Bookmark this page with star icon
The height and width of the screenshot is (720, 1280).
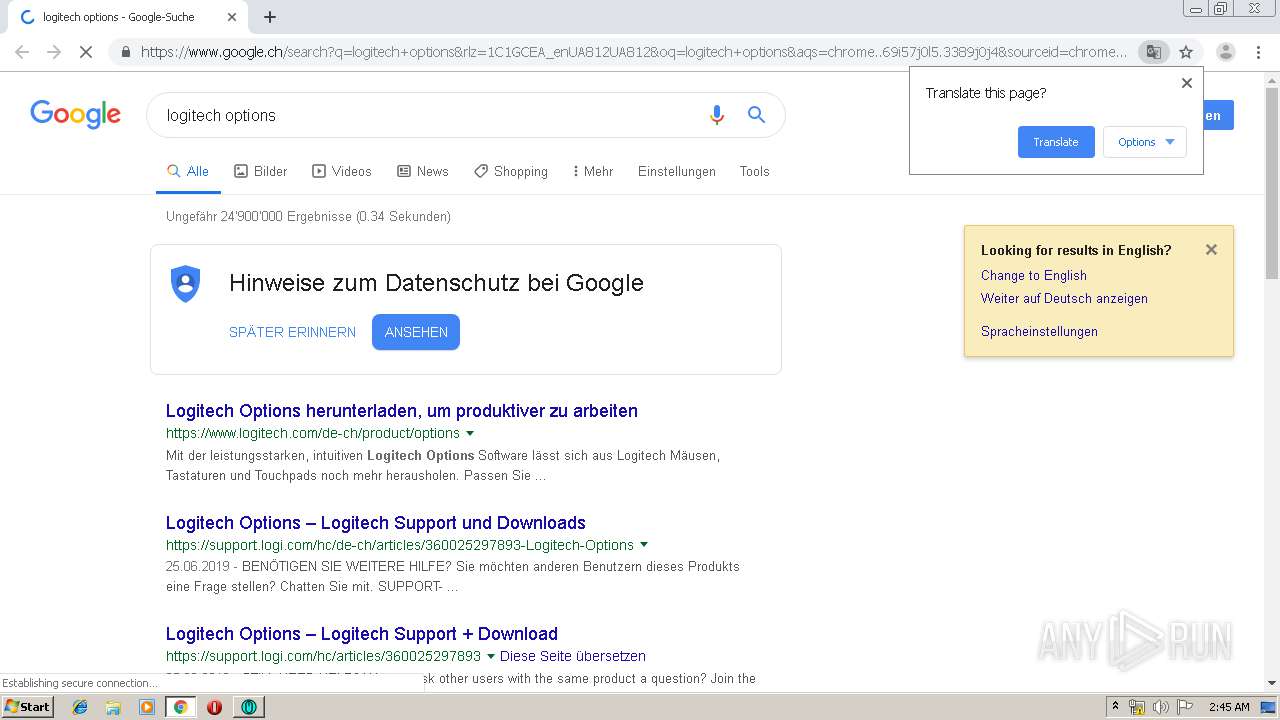1186,52
